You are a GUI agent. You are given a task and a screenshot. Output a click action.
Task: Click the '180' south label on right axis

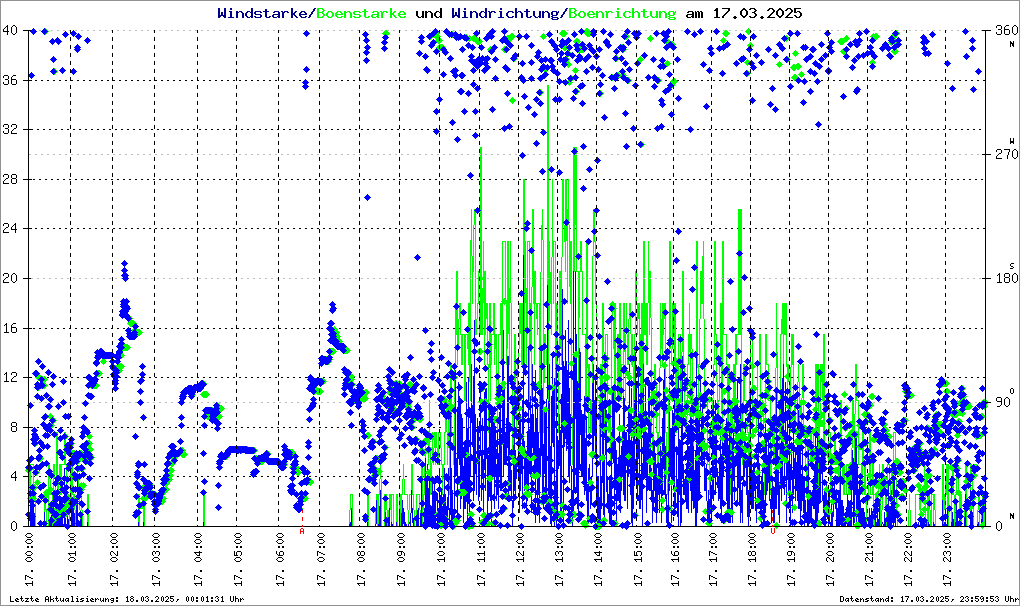tap(1000, 279)
